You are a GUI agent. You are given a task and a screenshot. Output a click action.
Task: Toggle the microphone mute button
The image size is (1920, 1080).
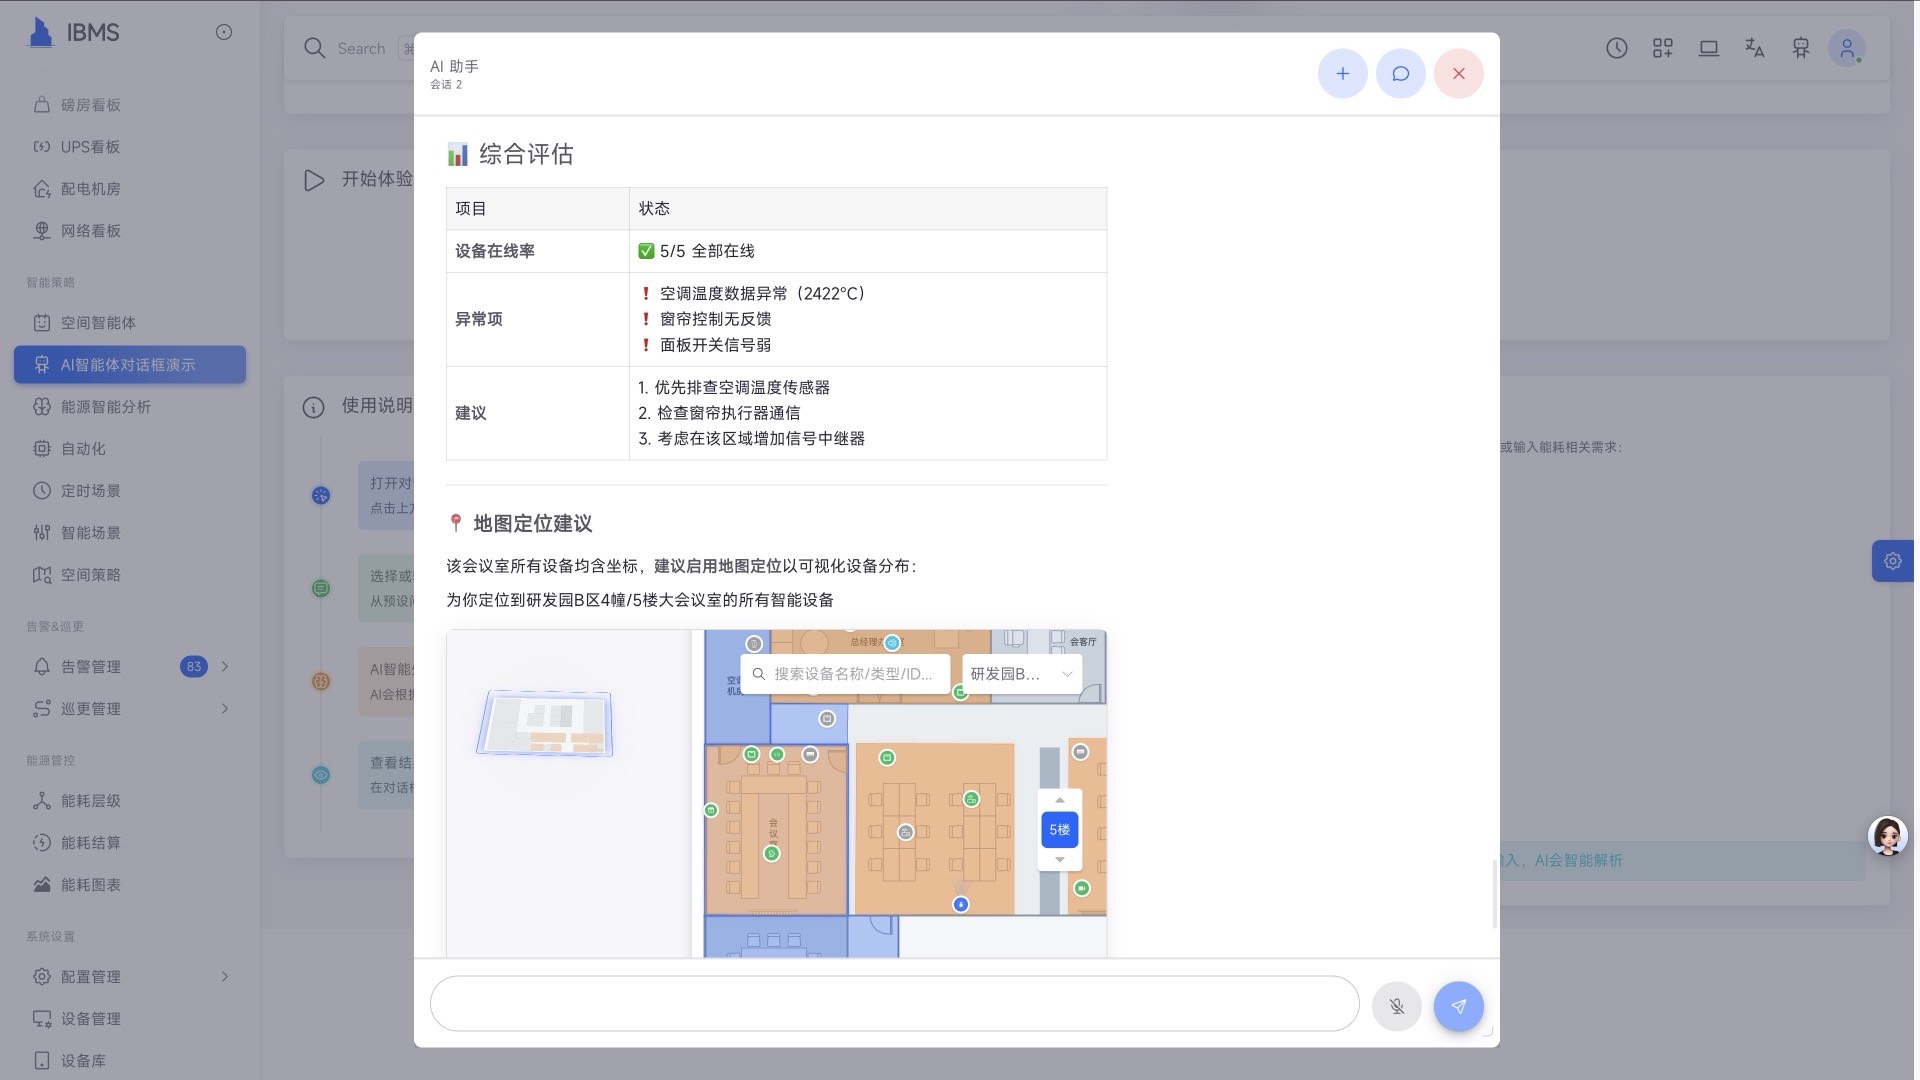tap(1396, 1006)
